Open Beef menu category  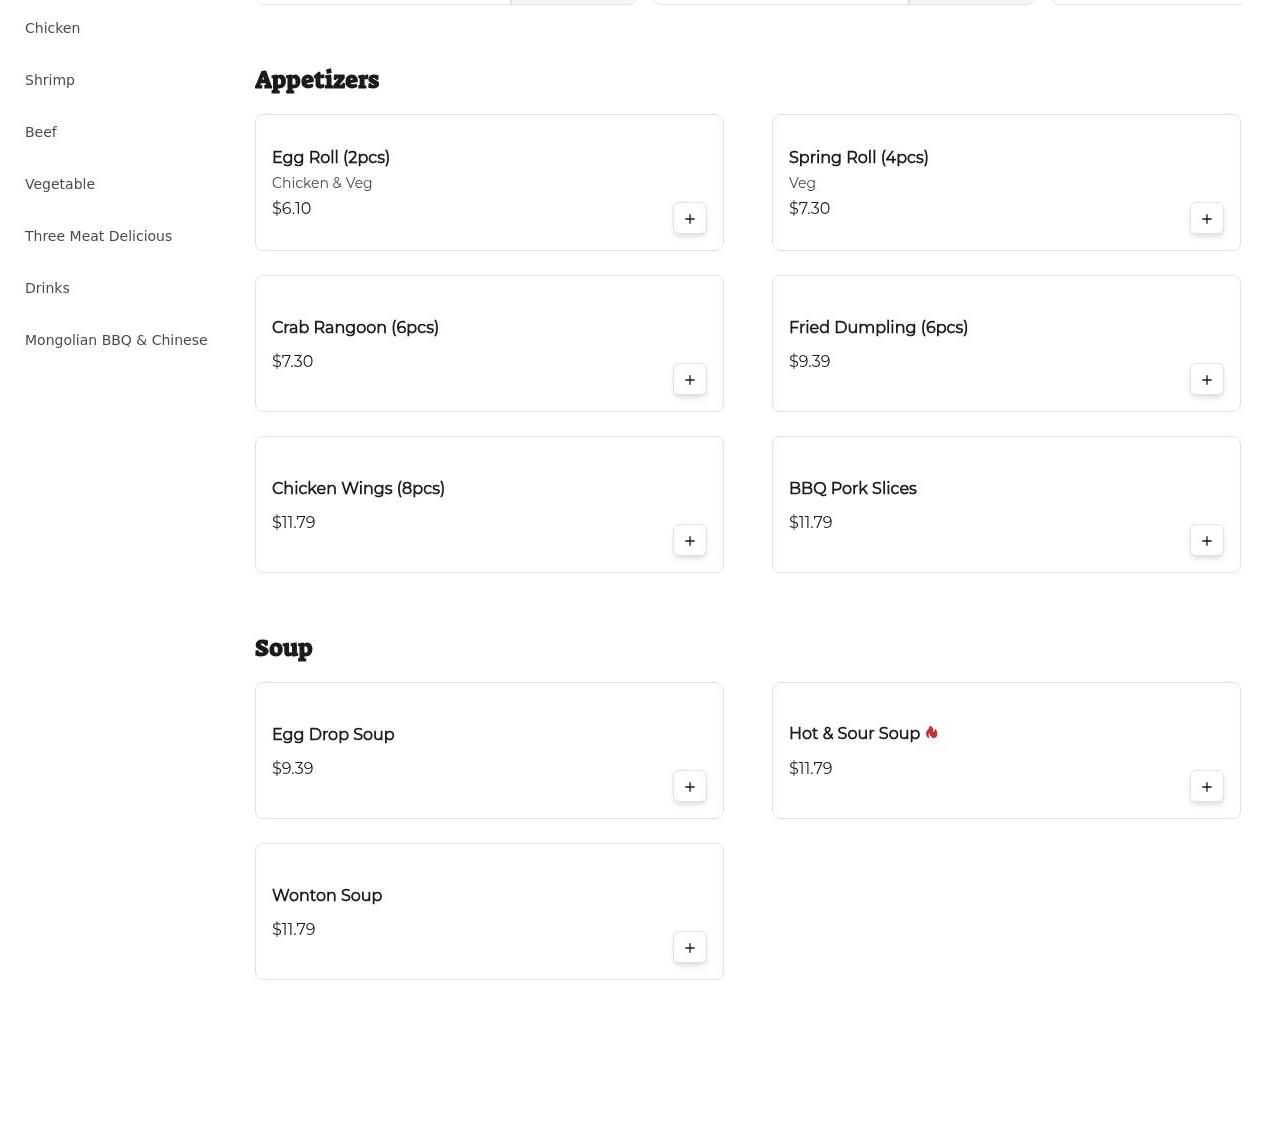point(41,132)
